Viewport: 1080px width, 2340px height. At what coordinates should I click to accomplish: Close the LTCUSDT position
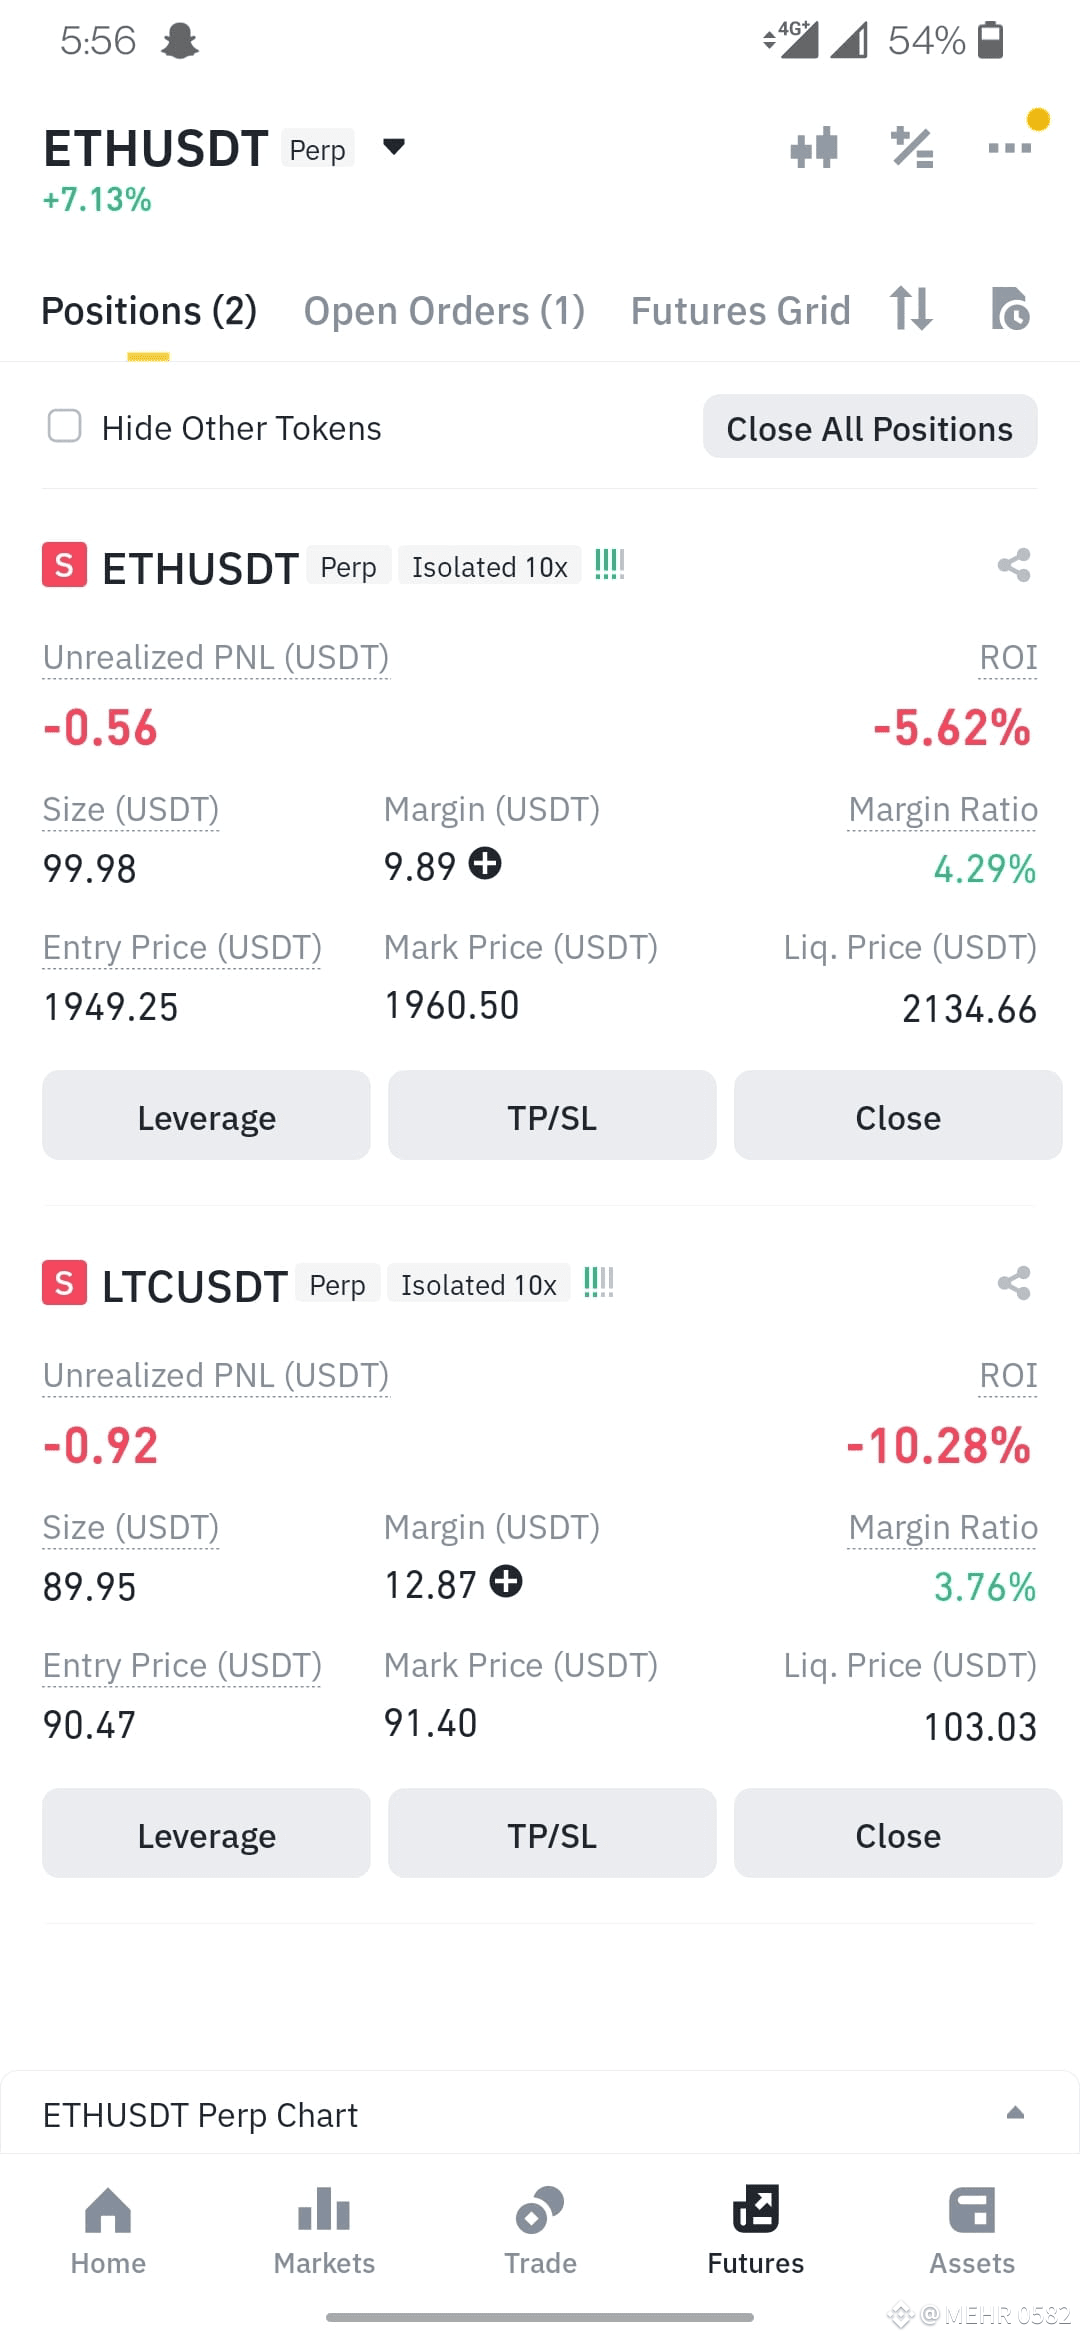coord(898,1834)
